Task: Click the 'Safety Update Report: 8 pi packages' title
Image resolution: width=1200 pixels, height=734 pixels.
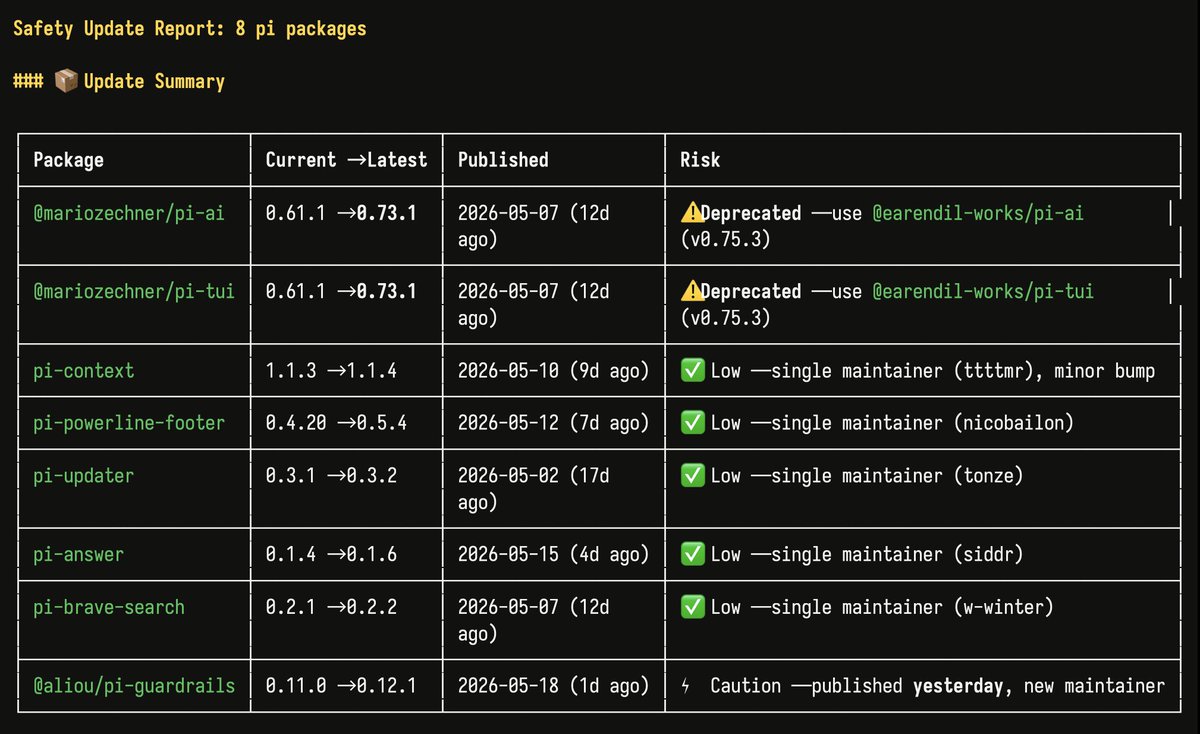Action: point(190,29)
